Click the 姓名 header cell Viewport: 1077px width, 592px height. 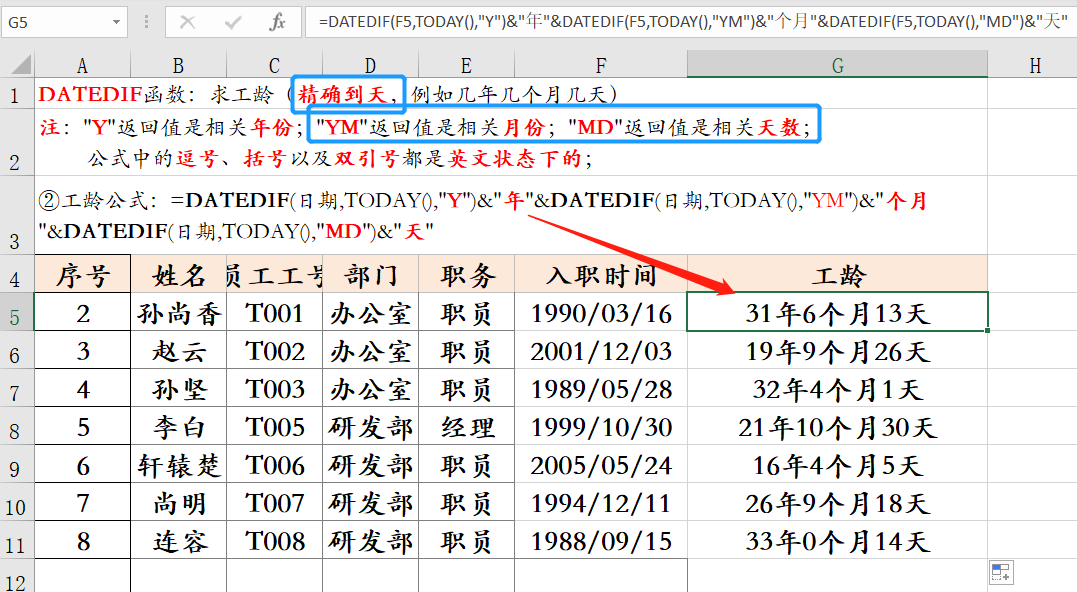pos(179,275)
